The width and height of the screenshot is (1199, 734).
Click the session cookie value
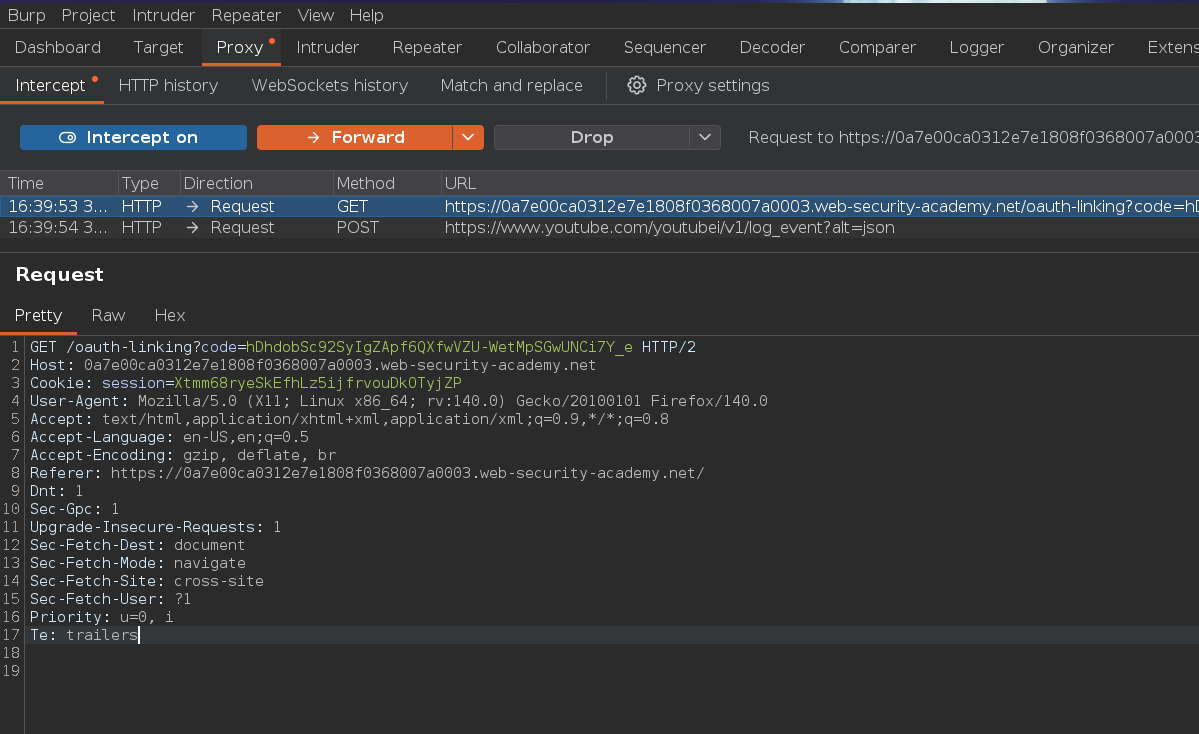317,383
